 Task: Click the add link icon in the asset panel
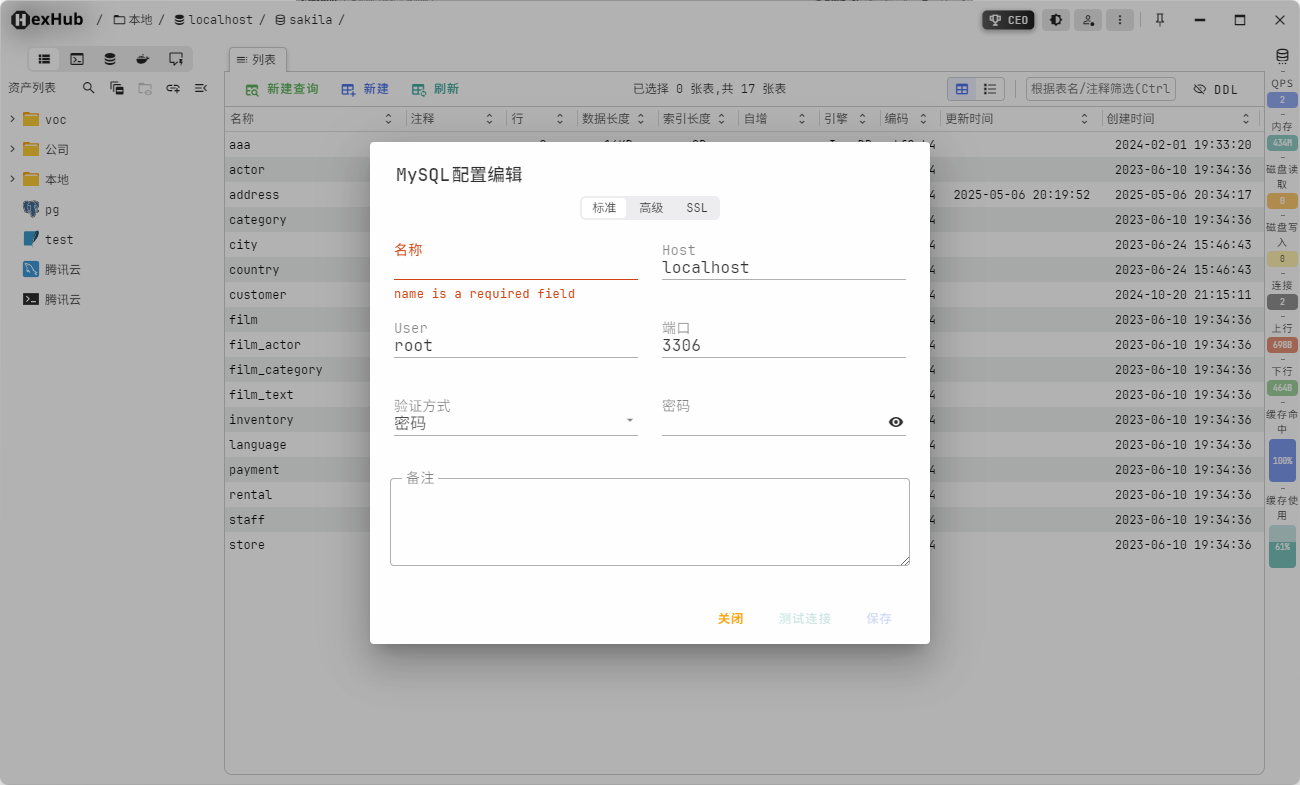(x=171, y=88)
